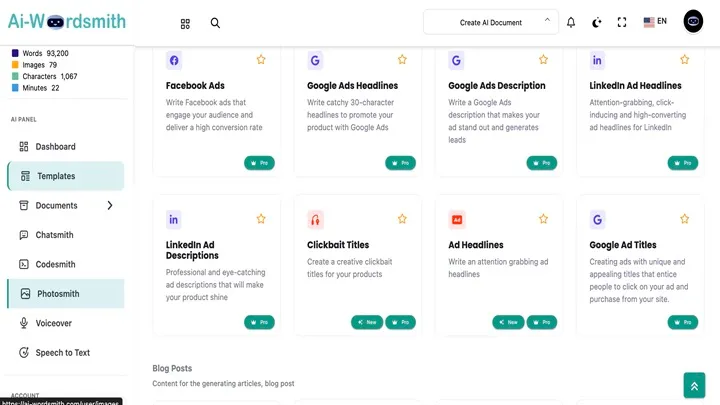Click Pro badge on Google Ad Titles
This screenshot has width=720, height=405.
tap(684, 322)
